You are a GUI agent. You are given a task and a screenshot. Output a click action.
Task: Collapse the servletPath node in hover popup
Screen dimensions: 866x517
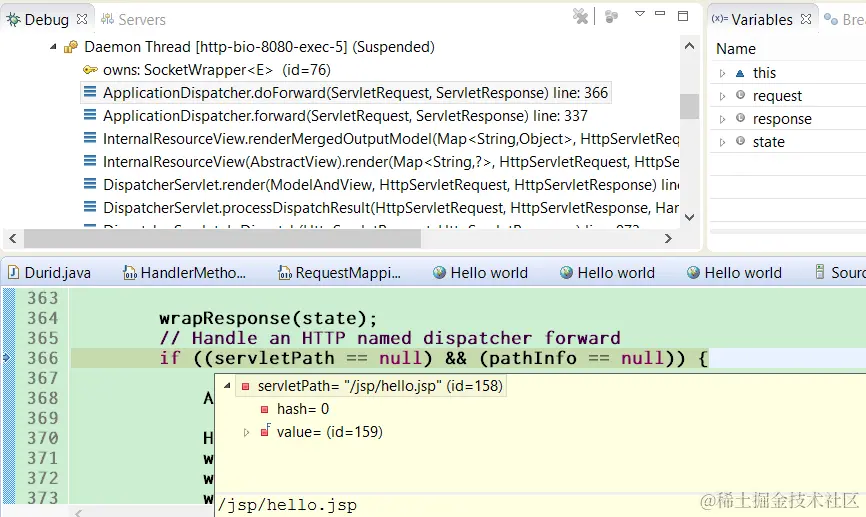[227, 386]
